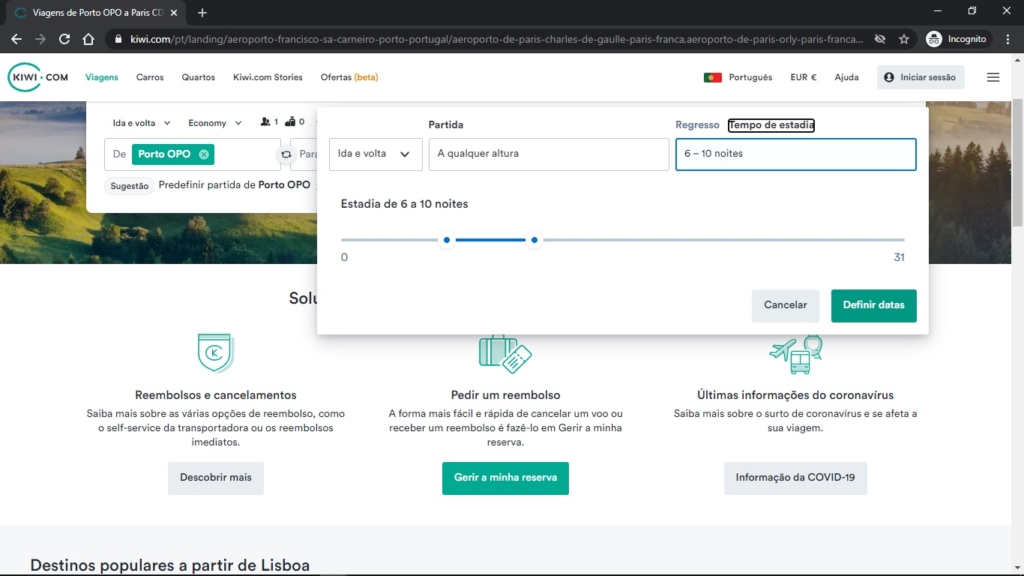Open the EUR € currency selector
1024x576 pixels.
click(803, 77)
